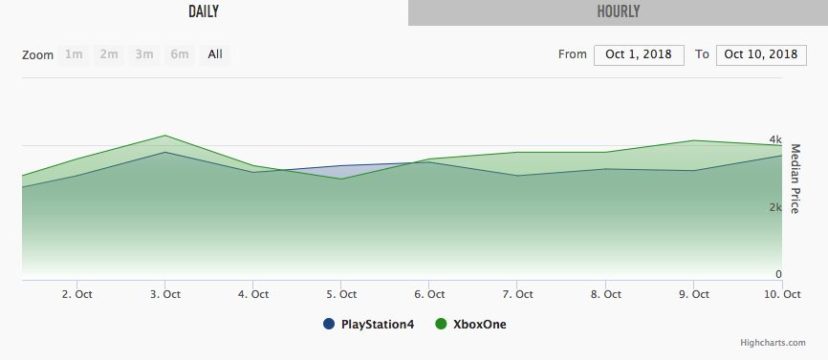Set zoom range to 2m

[109, 54]
